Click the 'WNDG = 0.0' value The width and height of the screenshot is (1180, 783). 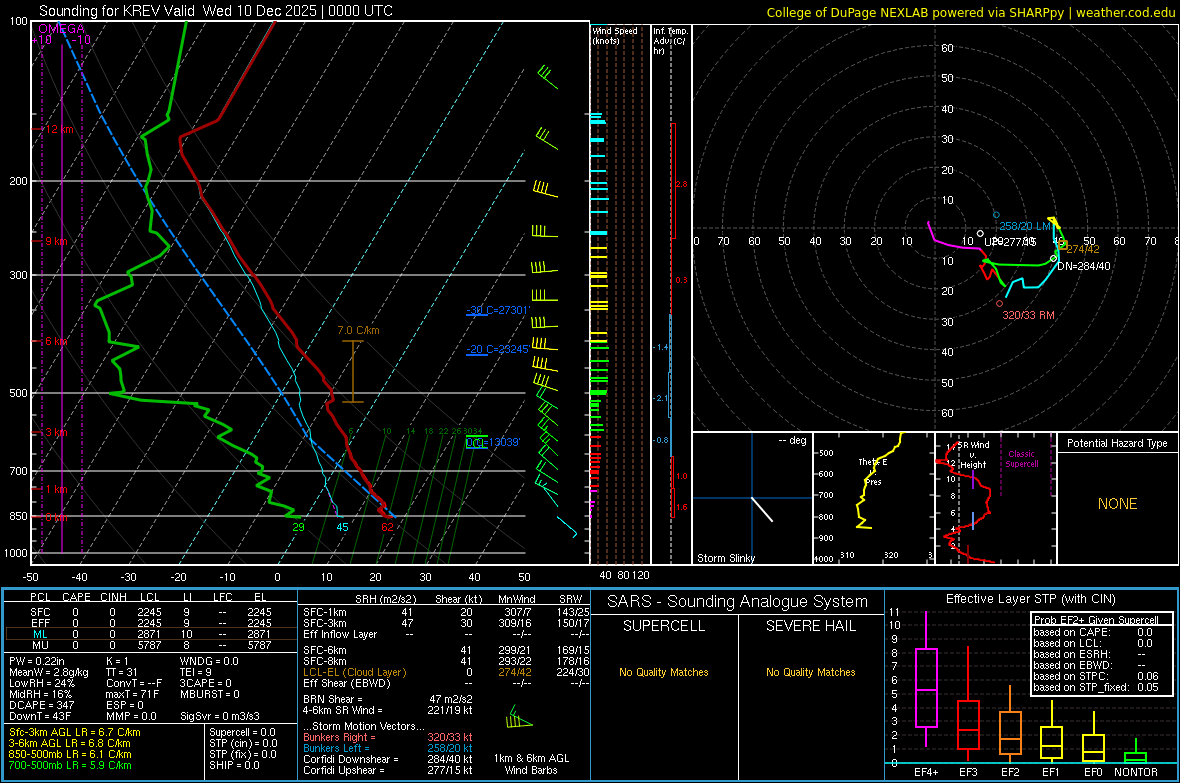pyautogui.click(x=208, y=661)
